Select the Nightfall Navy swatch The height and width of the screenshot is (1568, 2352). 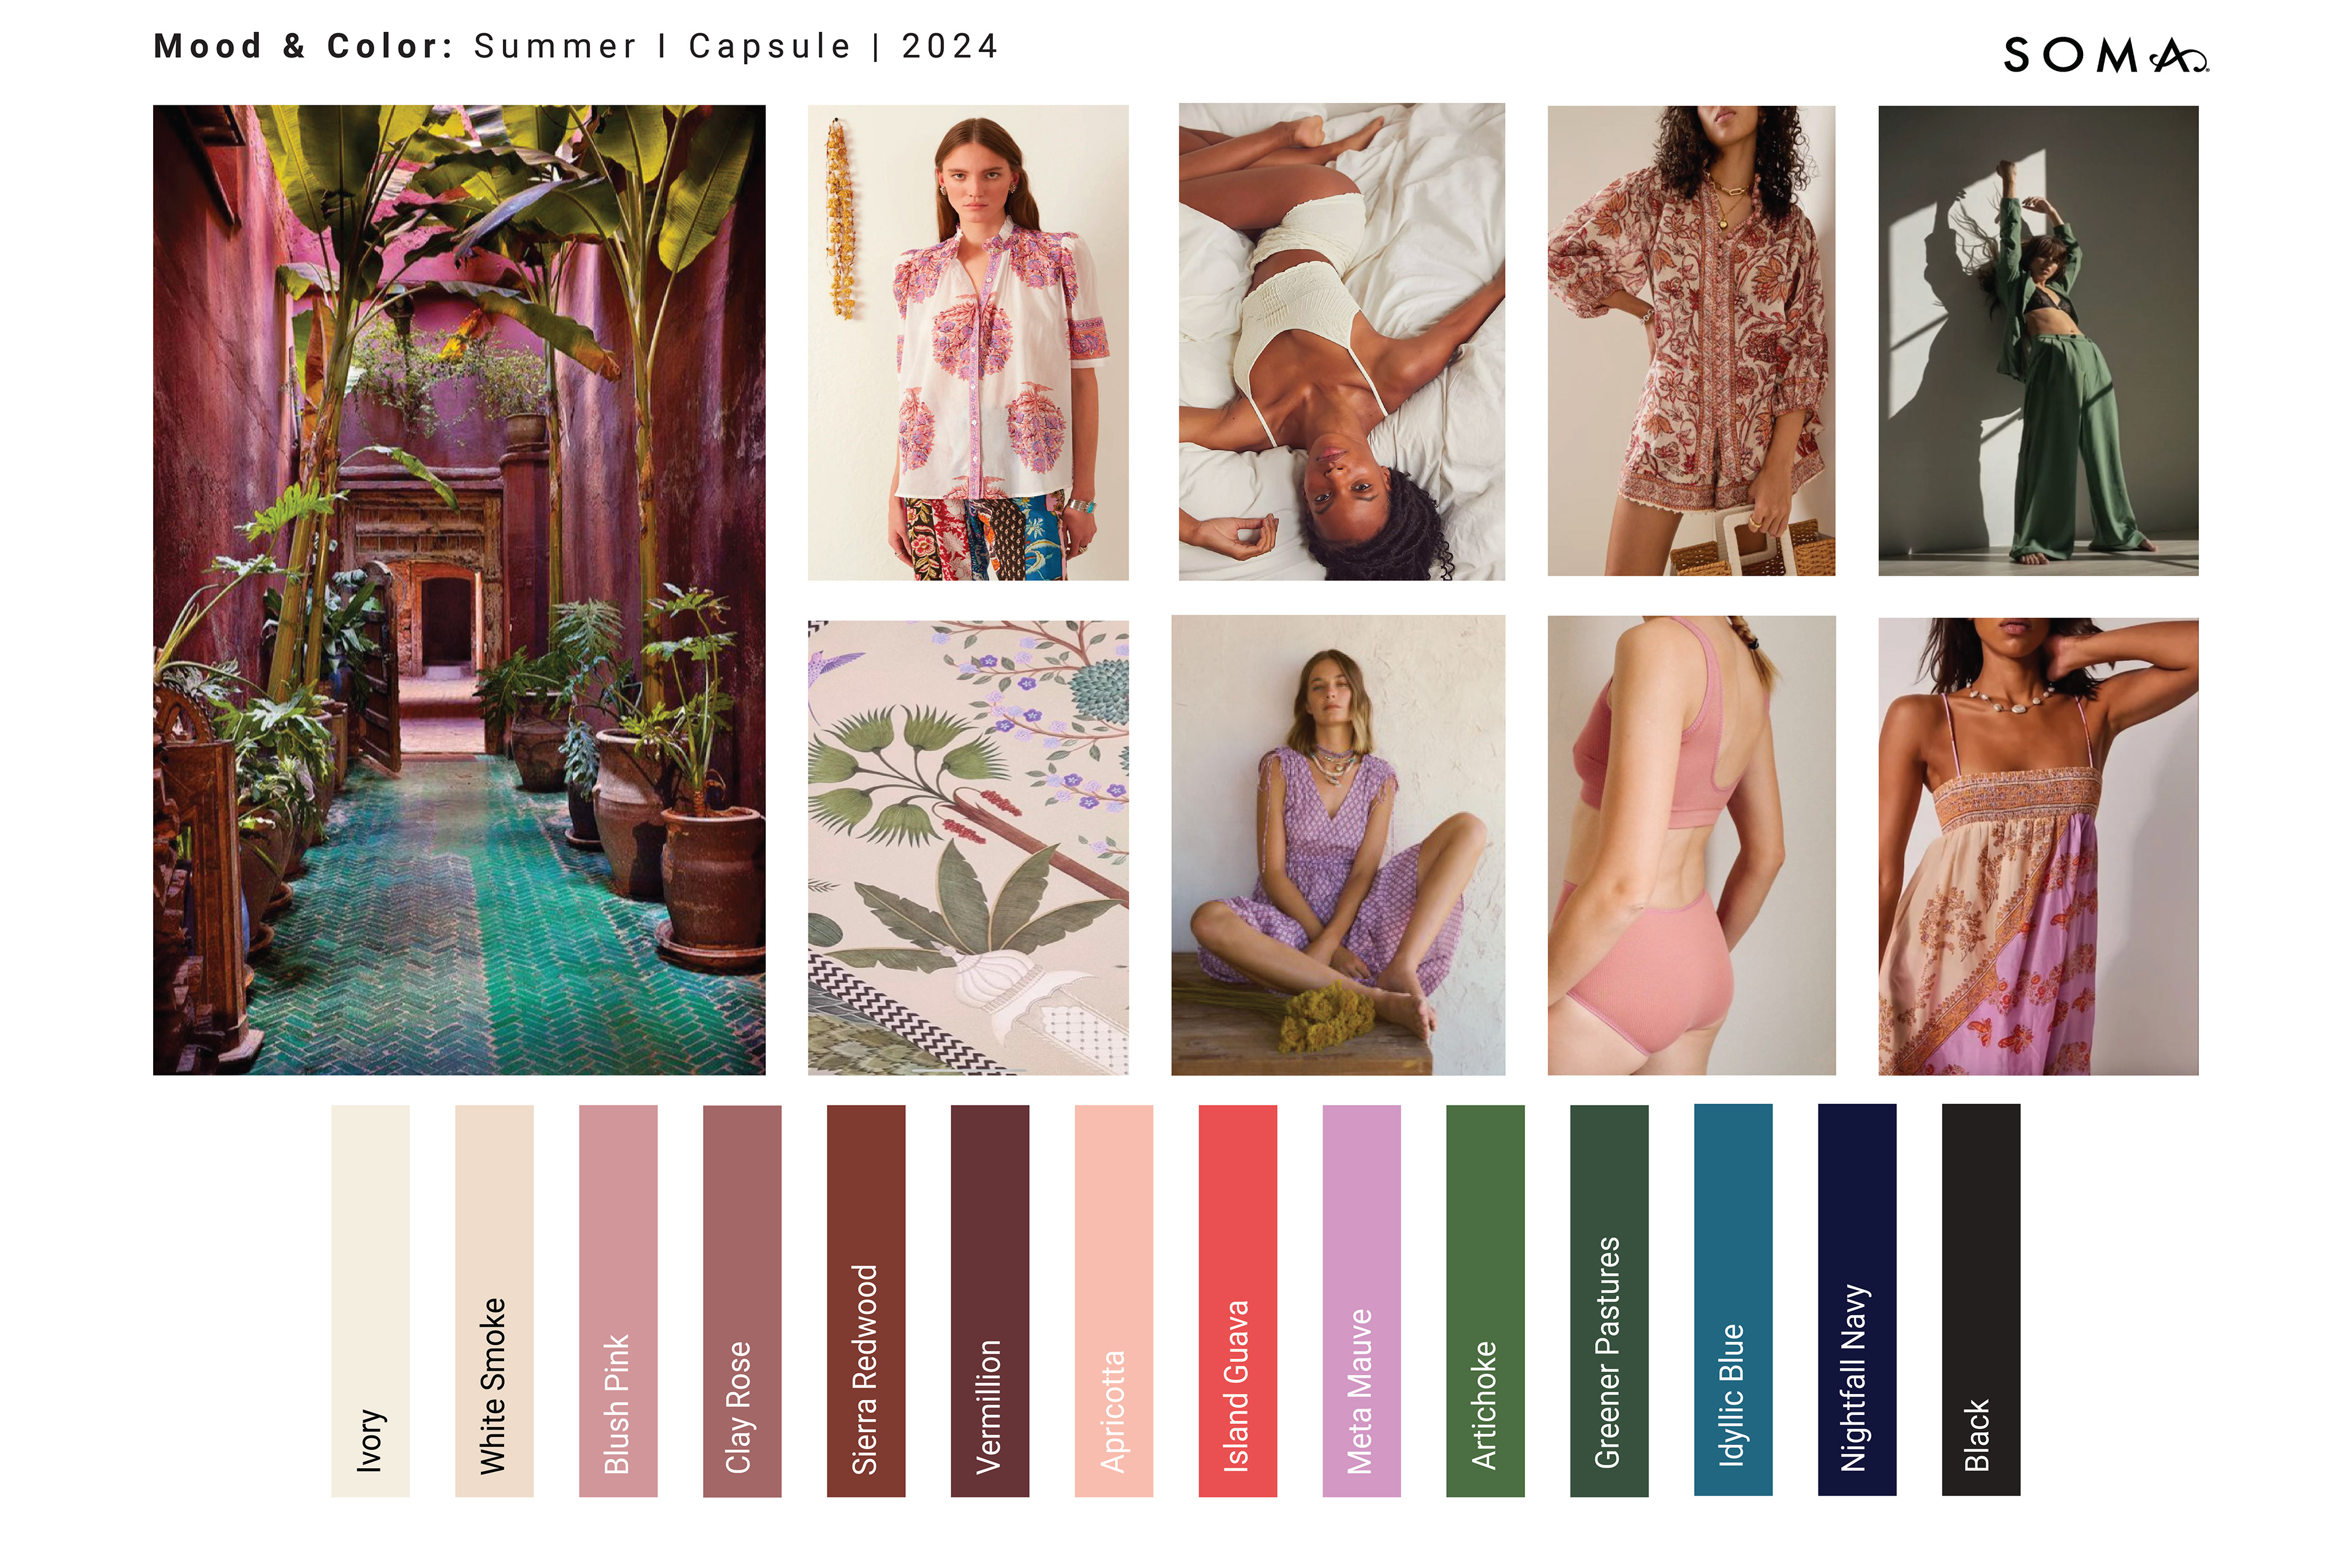point(1858,1299)
